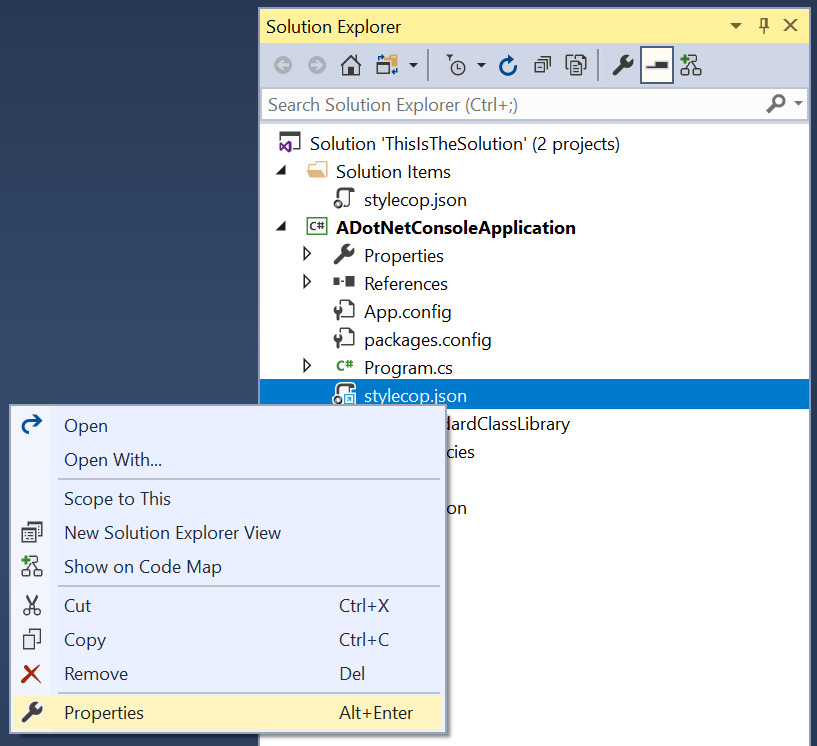The image size is (817, 746).
Task: Select the Cut scissors icon in context menu
Action: [x=31, y=605]
